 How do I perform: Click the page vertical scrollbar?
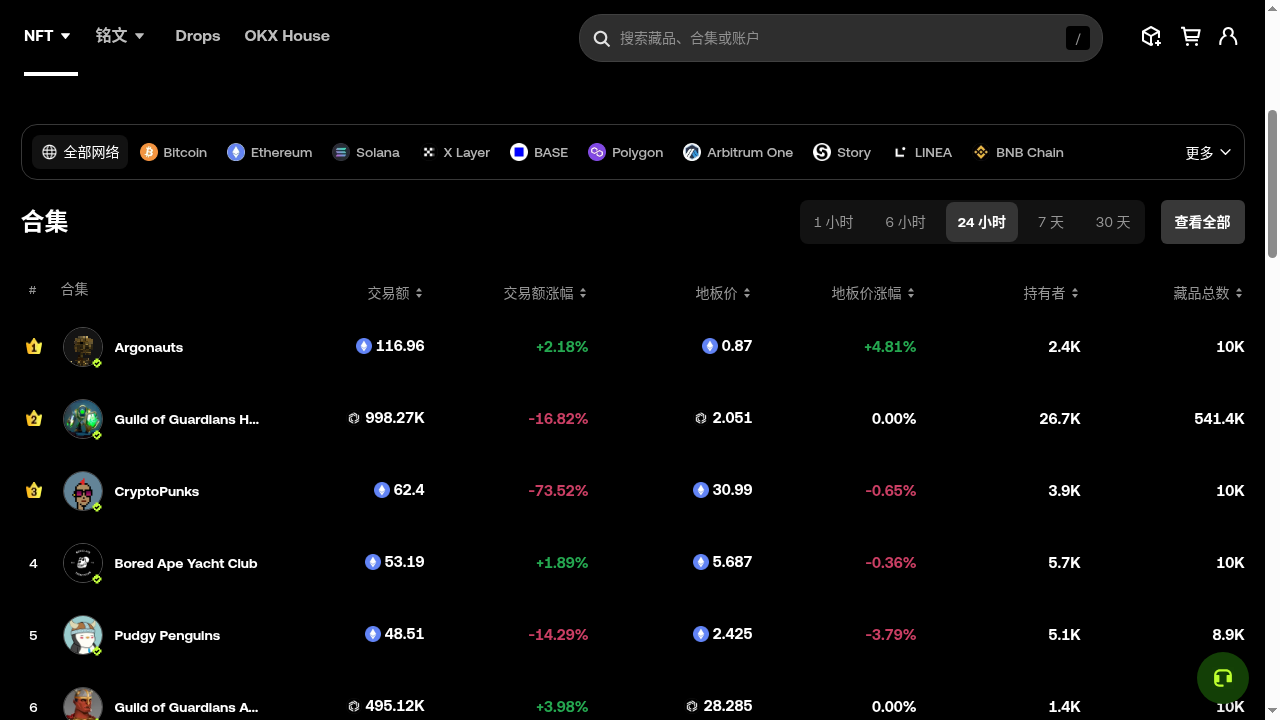1272,184
